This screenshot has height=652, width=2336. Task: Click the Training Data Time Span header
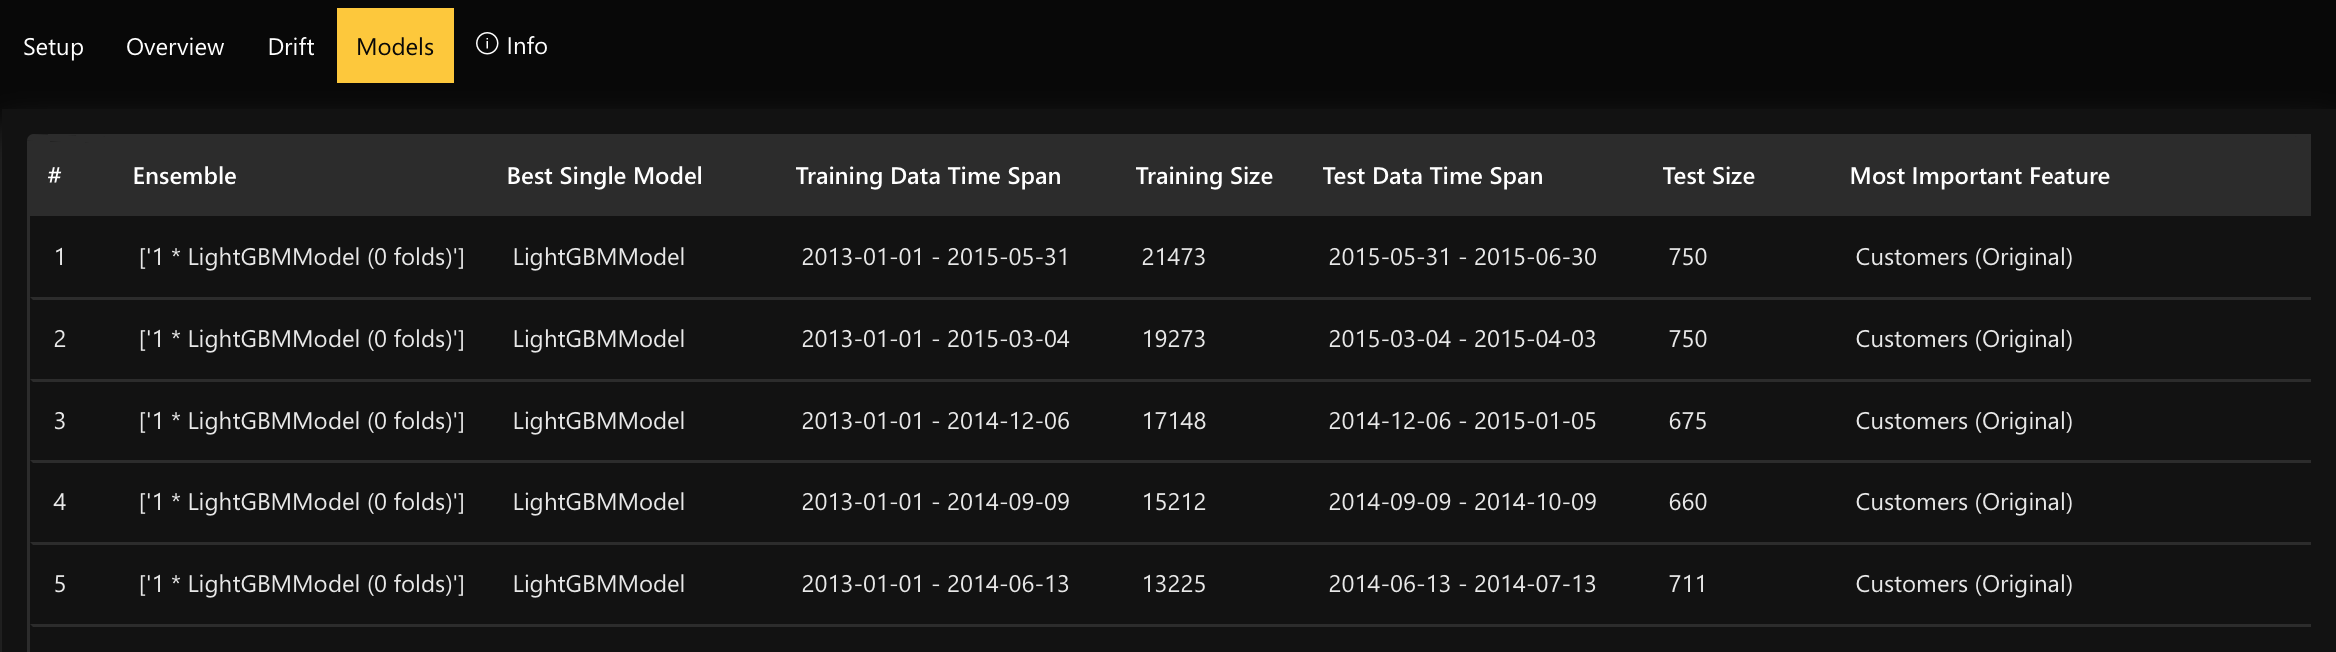928,176
